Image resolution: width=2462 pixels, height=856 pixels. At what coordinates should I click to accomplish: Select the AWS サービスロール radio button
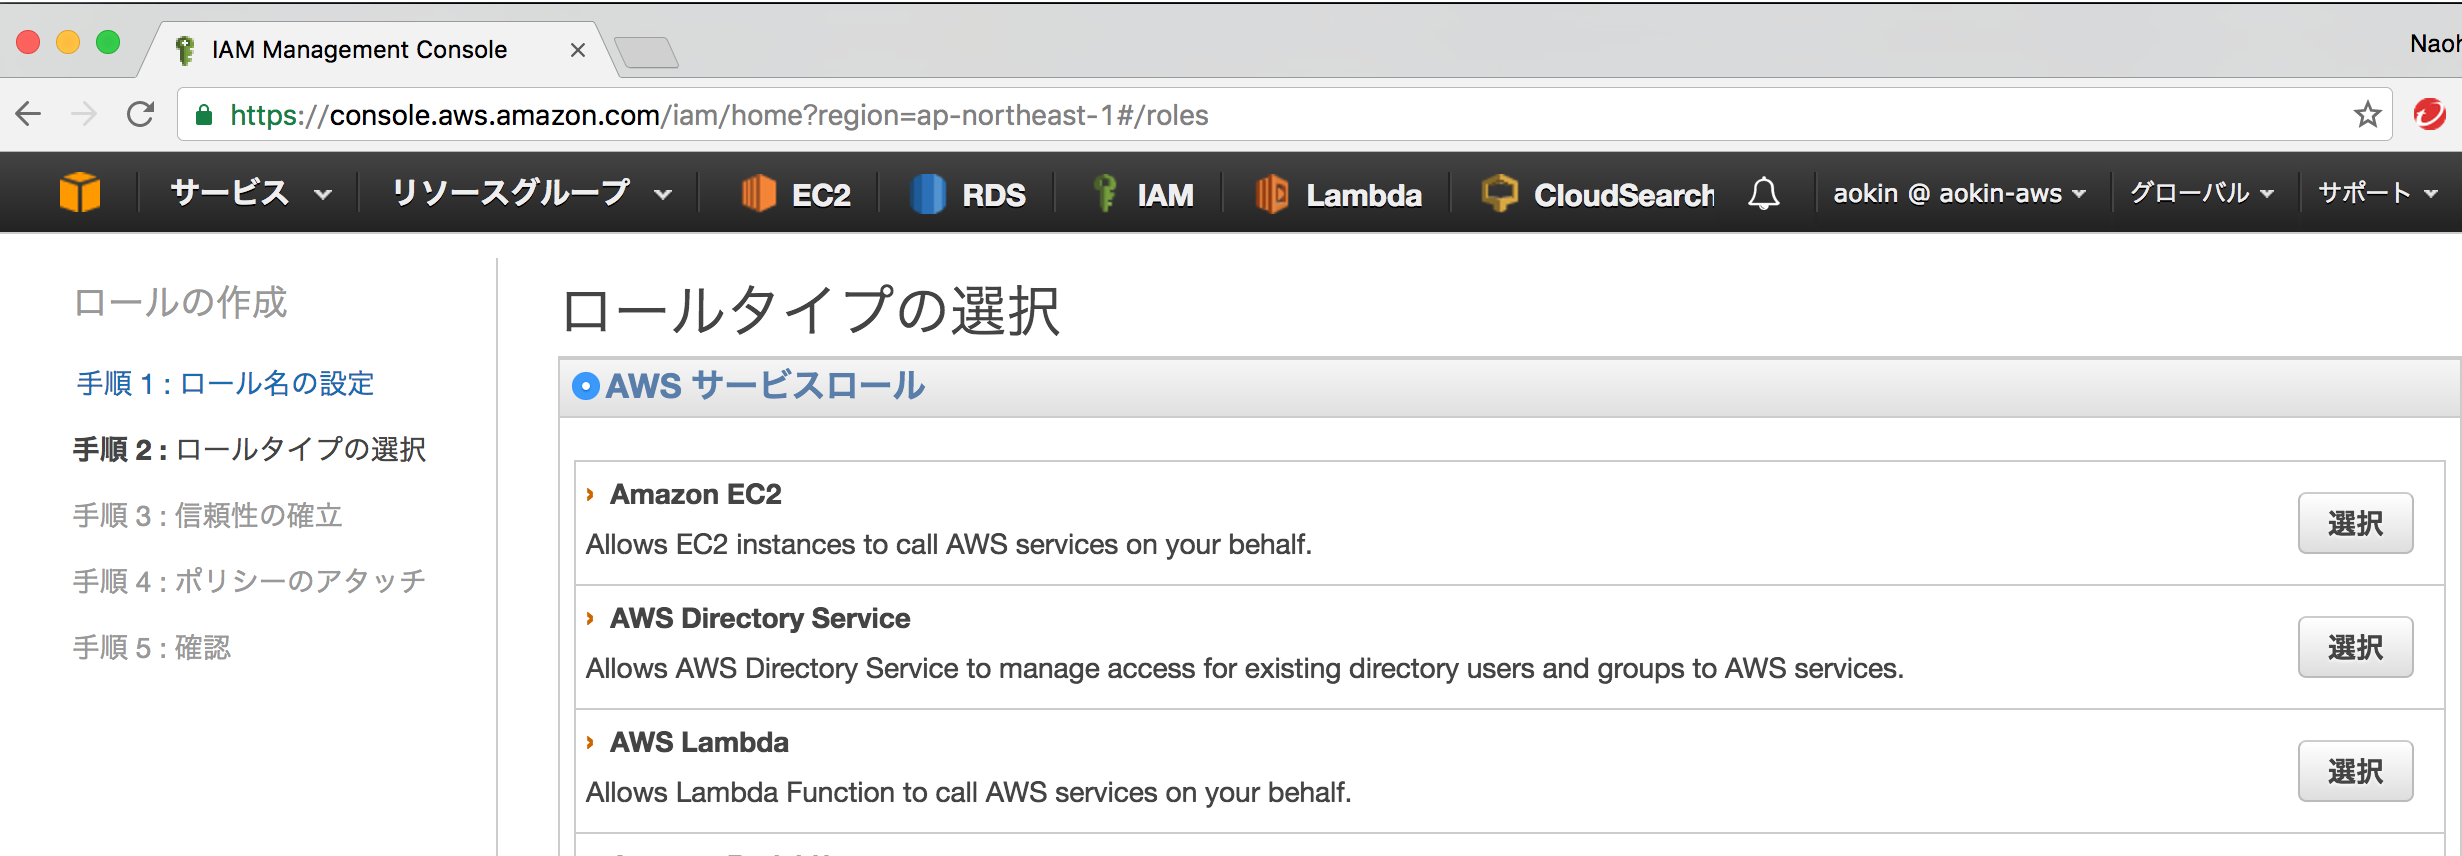point(585,386)
